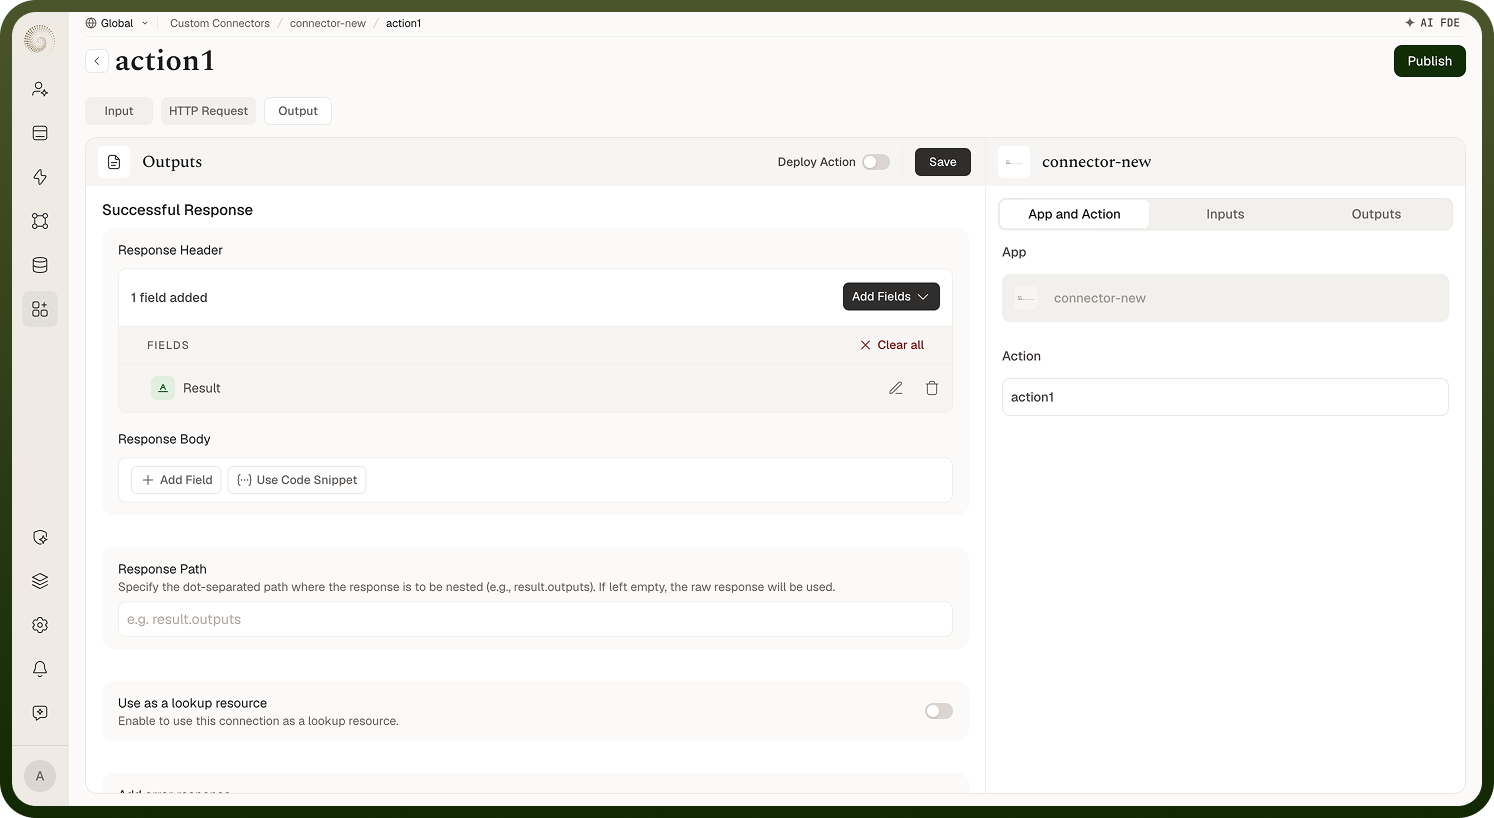Open the Add Fields dropdown
The height and width of the screenshot is (818, 1494).
pos(891,297)
